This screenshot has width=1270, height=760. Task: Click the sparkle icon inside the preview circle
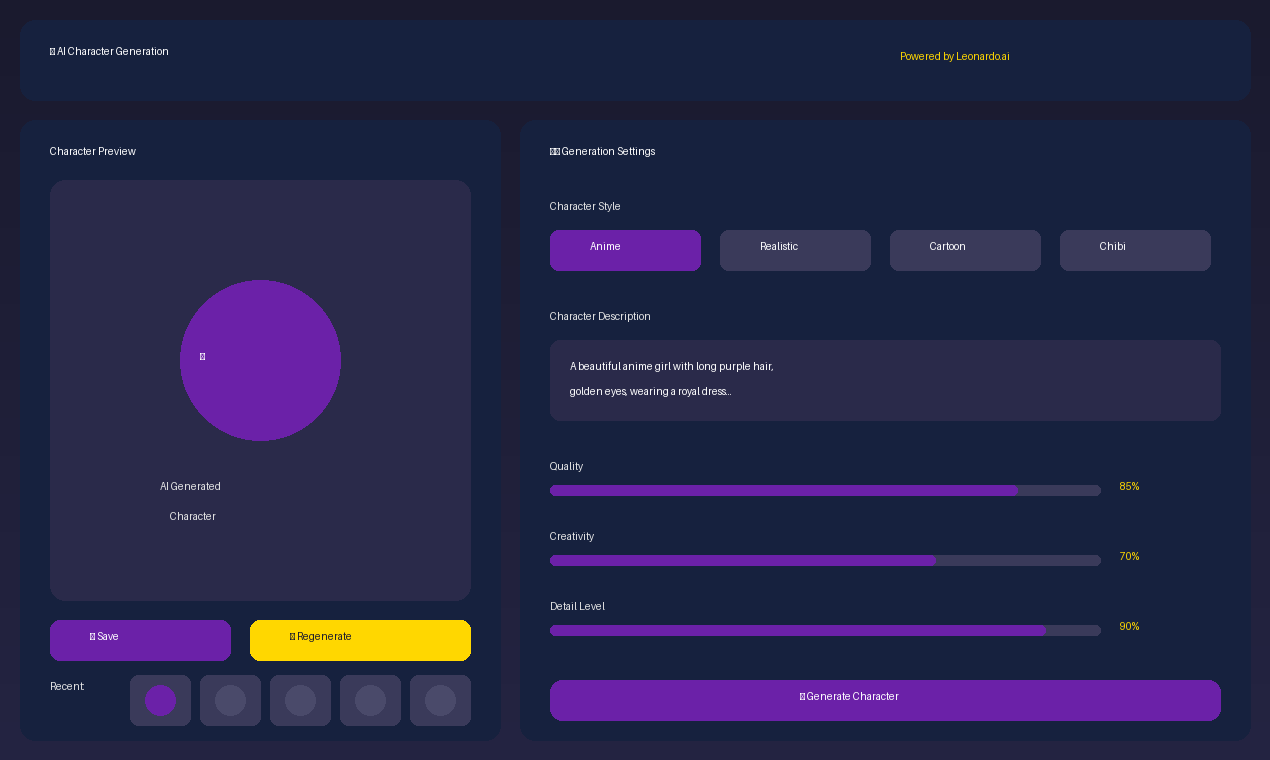click(x=202, y=356)
